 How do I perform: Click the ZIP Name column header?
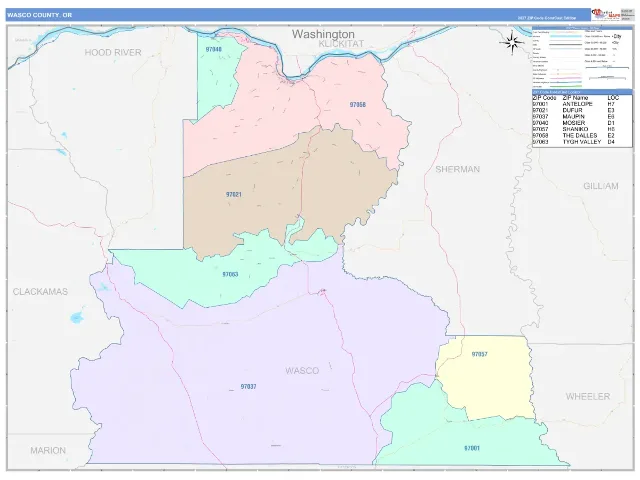[x=575, y=98]
